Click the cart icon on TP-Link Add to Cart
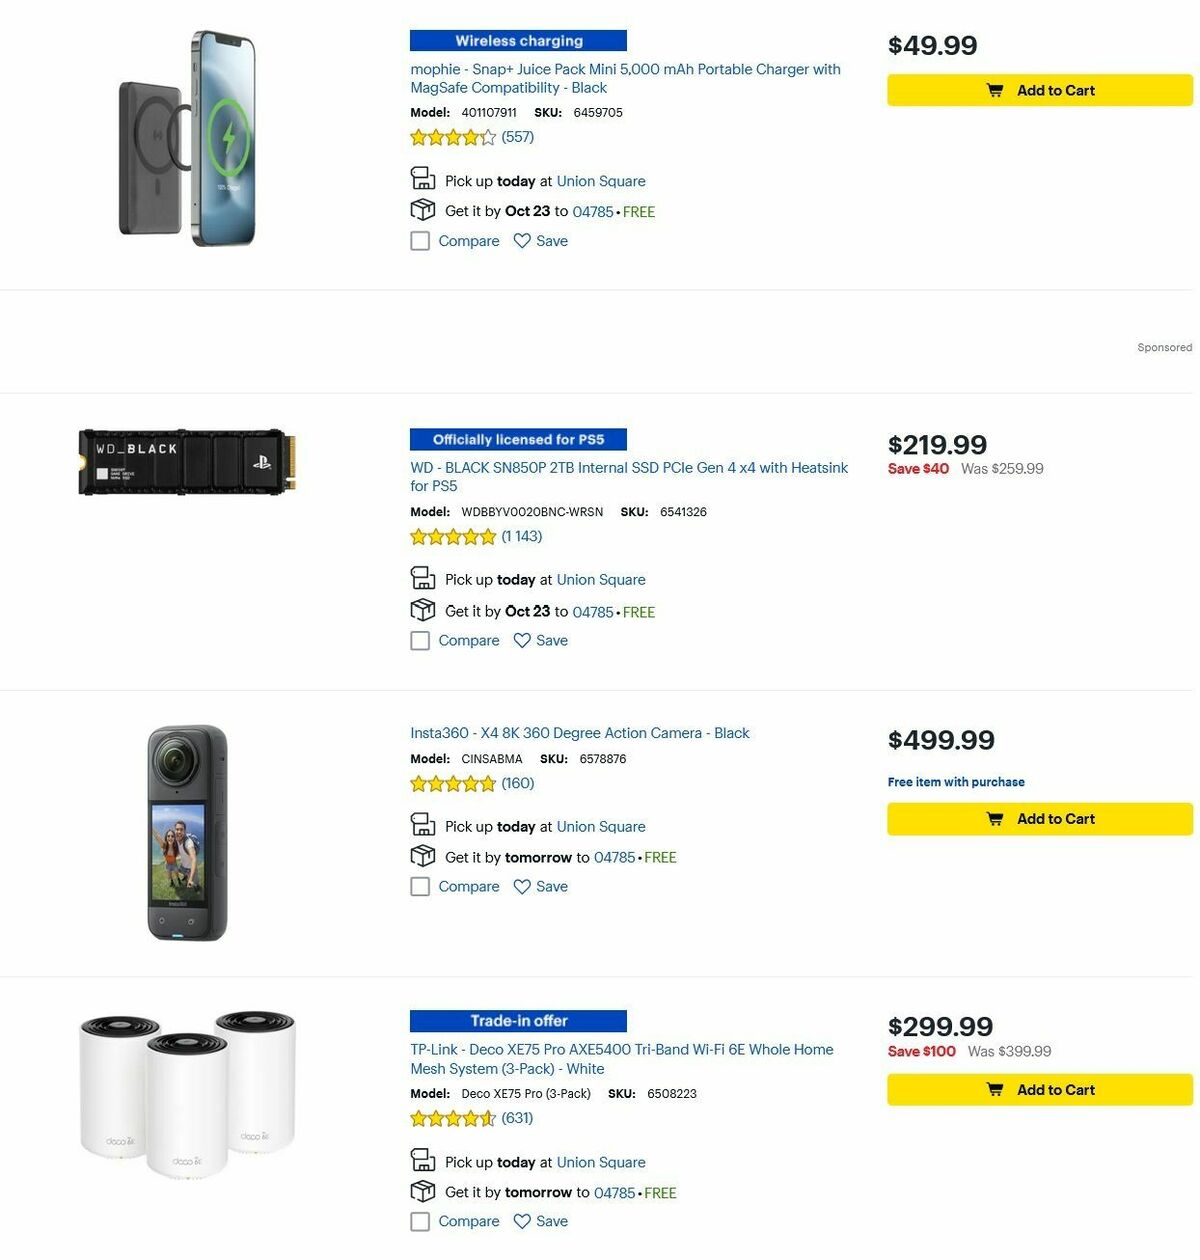 [995, 1090]
